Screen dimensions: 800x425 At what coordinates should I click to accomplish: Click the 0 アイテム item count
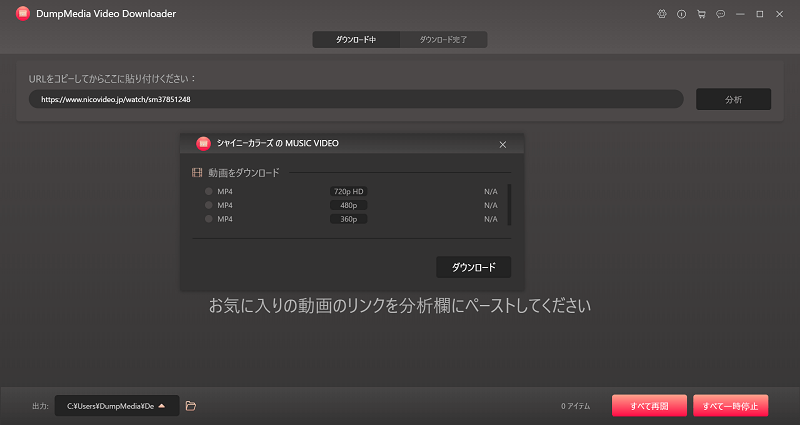pos(576,406)
